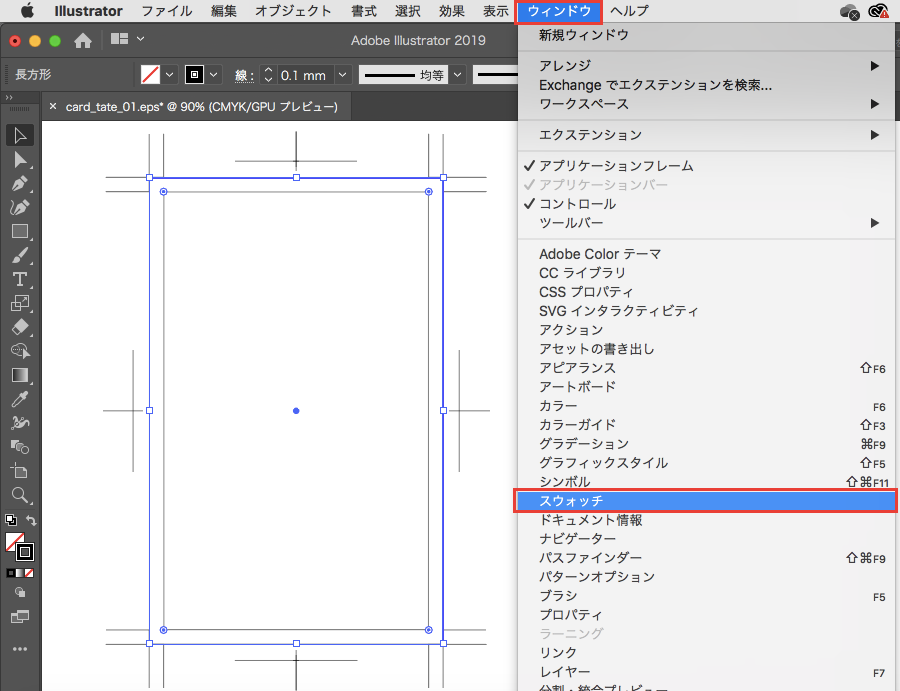
Task: Select the Pen tool
Action: pyautogui.click(x=19, y=184)
